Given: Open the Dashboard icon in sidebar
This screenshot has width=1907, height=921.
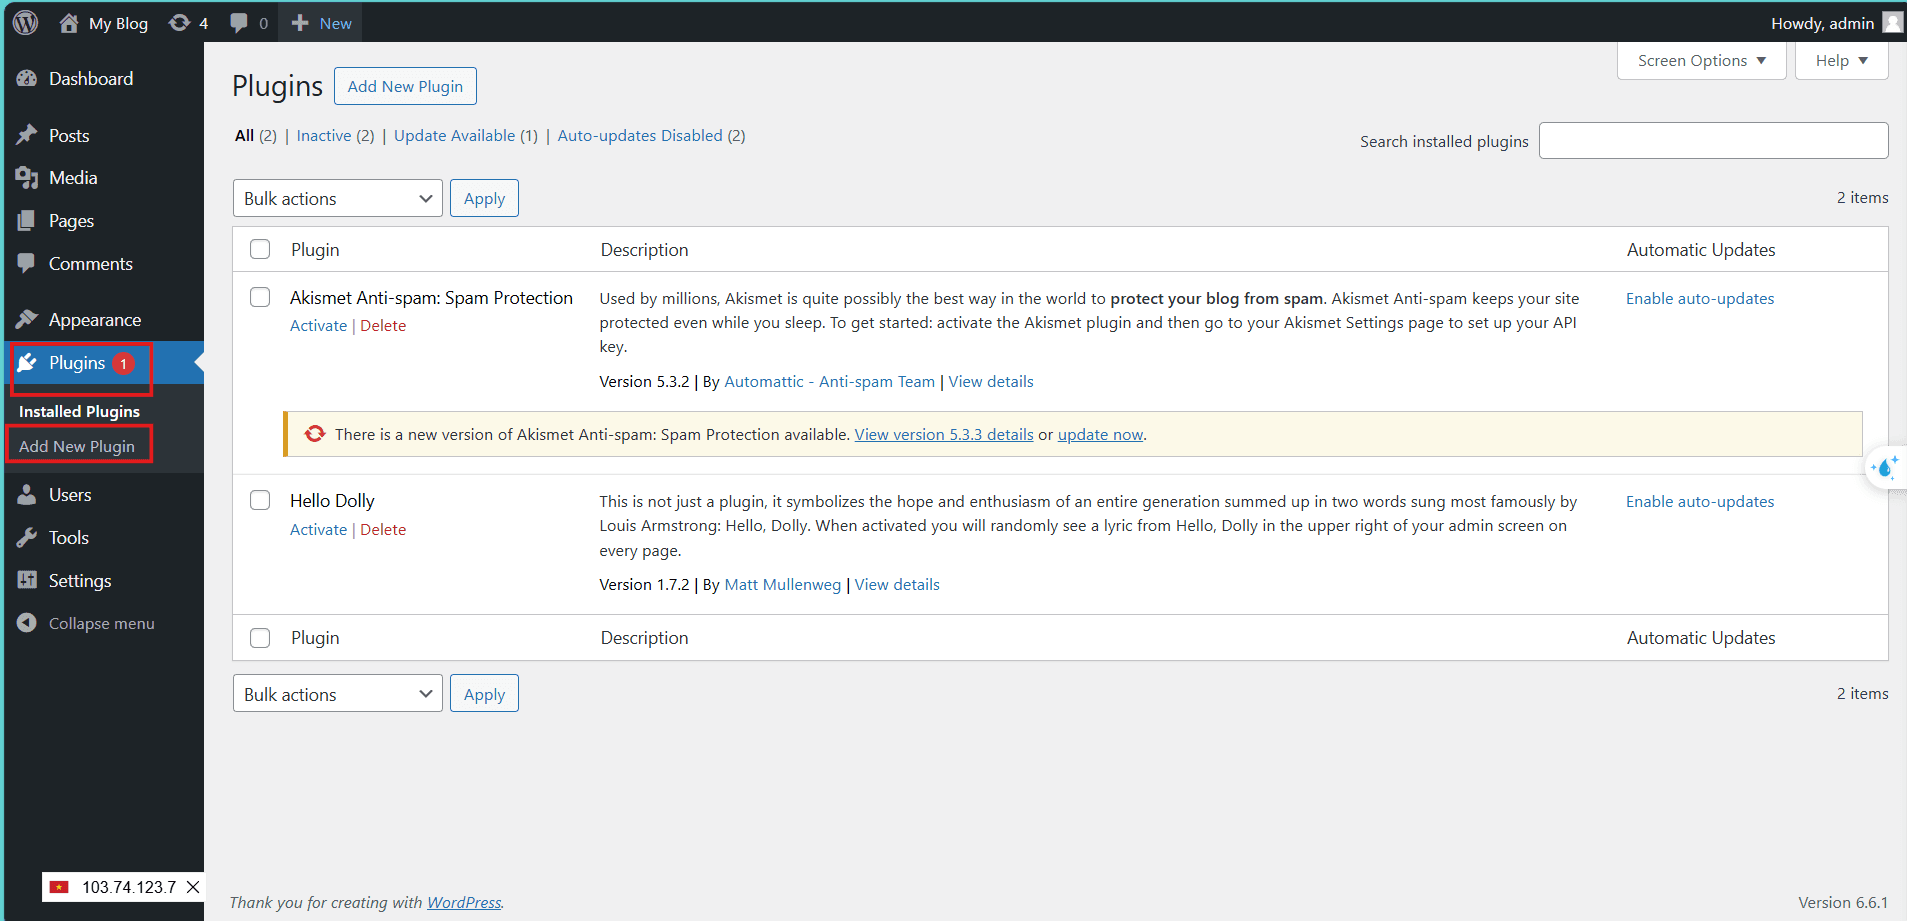Looking at the screenshot, I should (27, 78).
